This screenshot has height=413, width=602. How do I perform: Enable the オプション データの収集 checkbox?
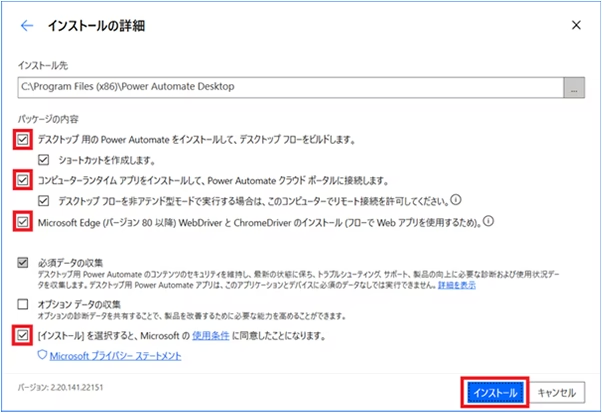23,303
